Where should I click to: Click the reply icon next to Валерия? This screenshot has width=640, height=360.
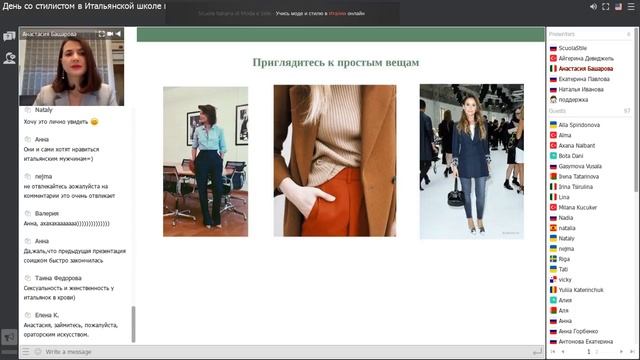tap(28, 213)
